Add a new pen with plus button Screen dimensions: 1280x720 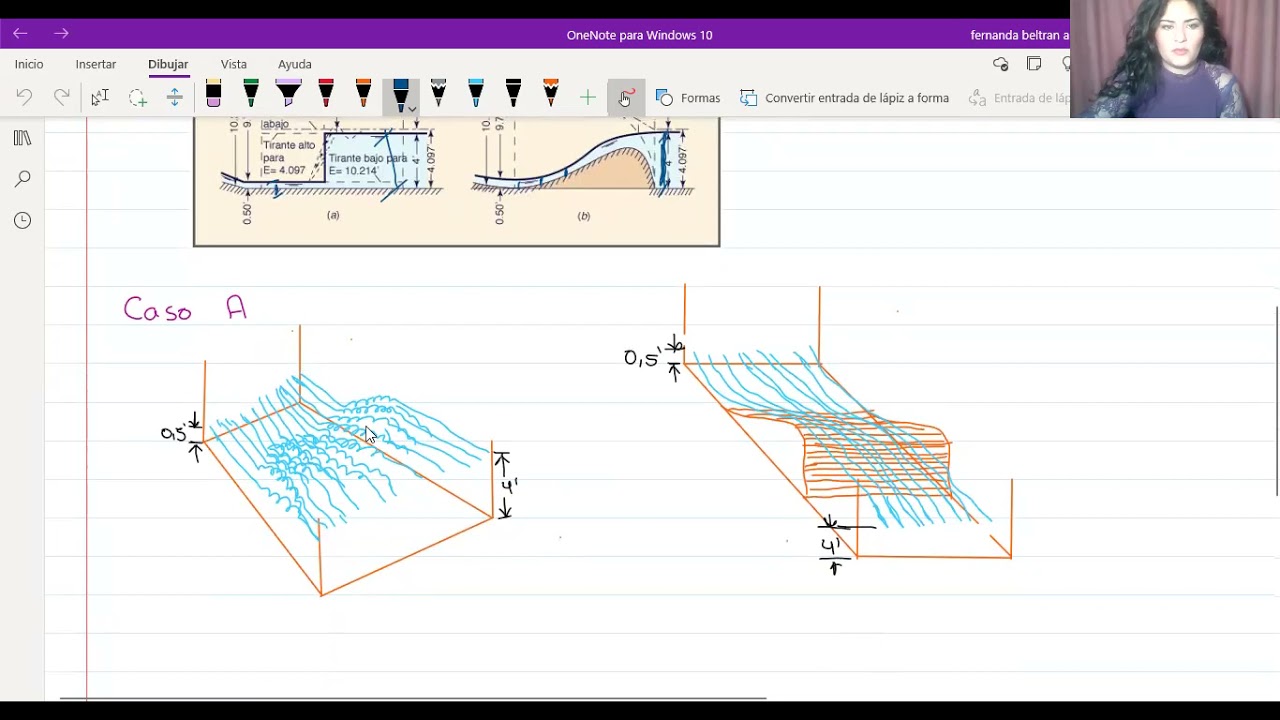588,97
